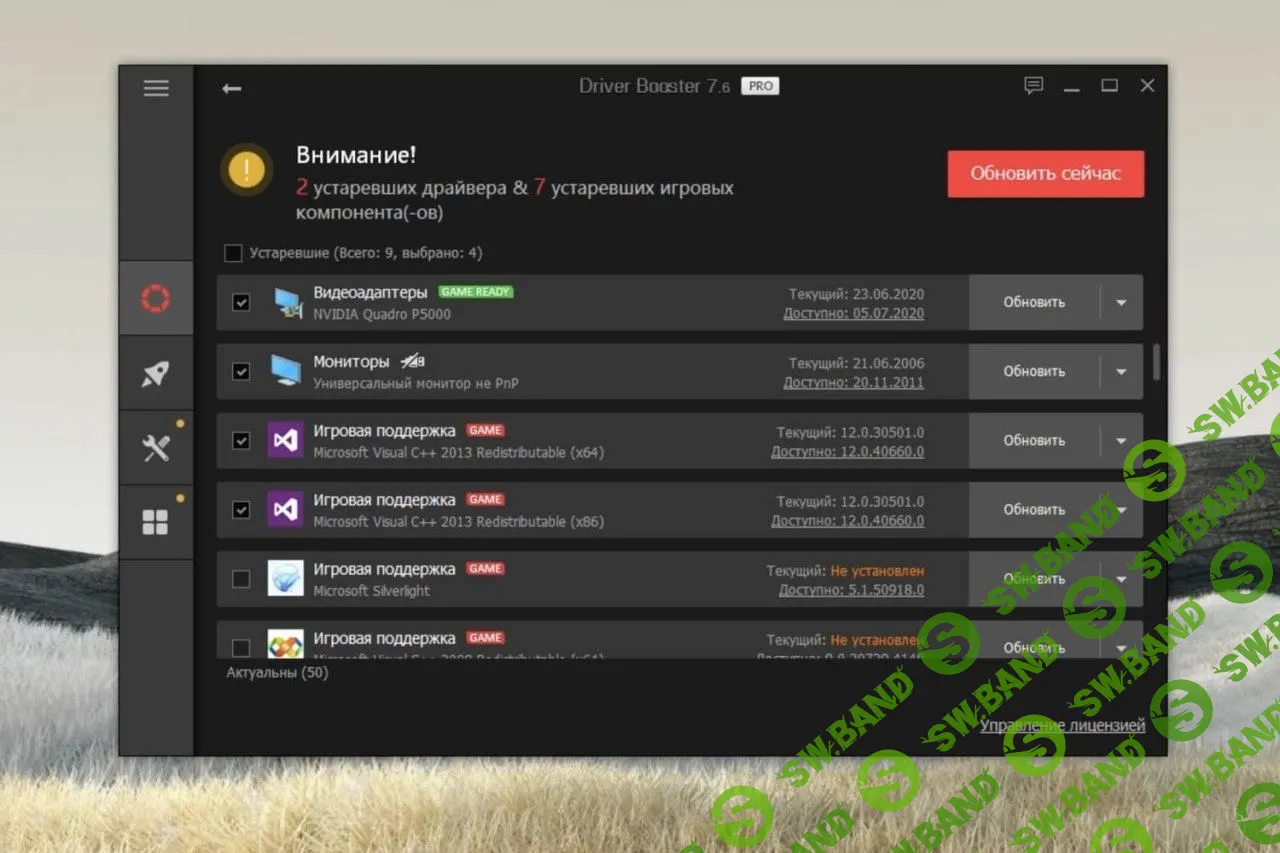Expand the update options for Мониторы

tap(1121, 371)
